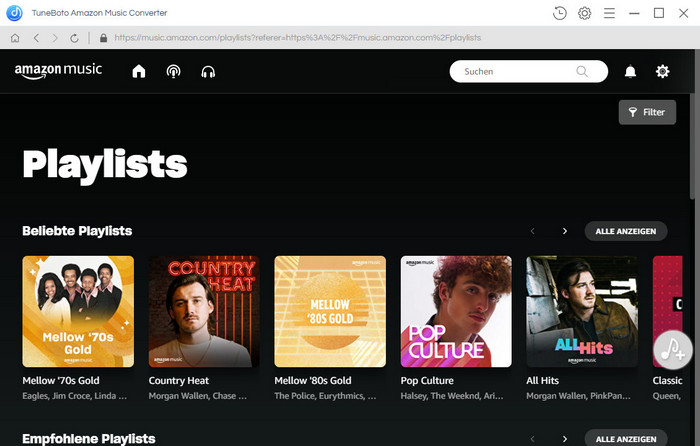700x446 pixels.
Task: Show previous Beliebte Playlists with left chevron
Action: (x=532, y=231)
